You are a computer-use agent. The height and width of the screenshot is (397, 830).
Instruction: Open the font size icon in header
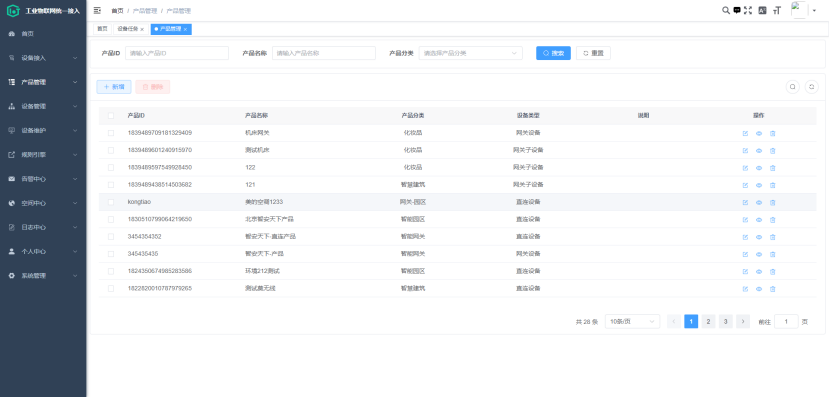[777, 10]
